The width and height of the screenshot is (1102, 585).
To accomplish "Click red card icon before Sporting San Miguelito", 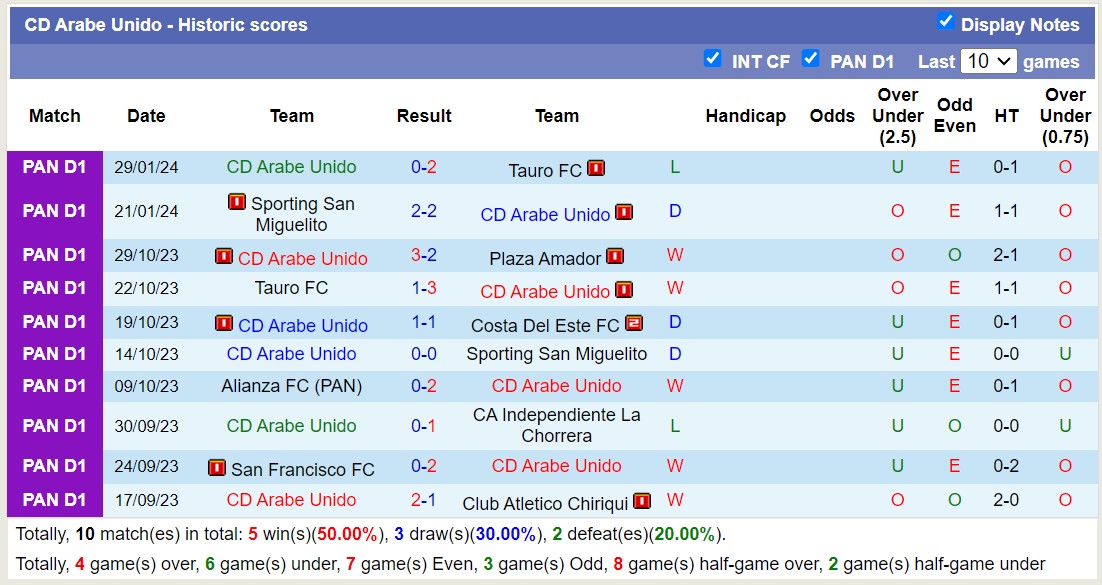I will click(x=237, y=202).
